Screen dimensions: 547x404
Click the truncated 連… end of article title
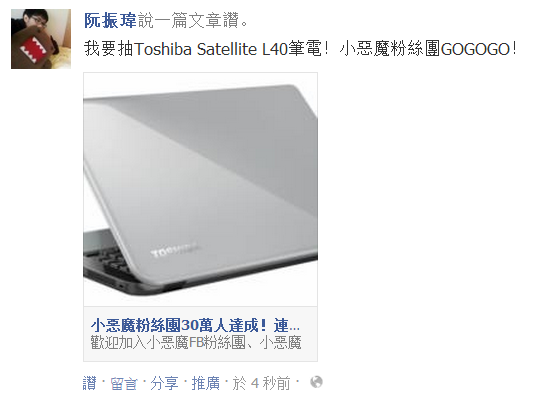coord(287,325)
